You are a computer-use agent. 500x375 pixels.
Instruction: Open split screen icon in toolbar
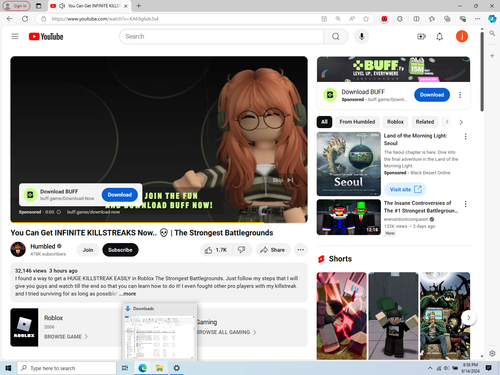416,19
